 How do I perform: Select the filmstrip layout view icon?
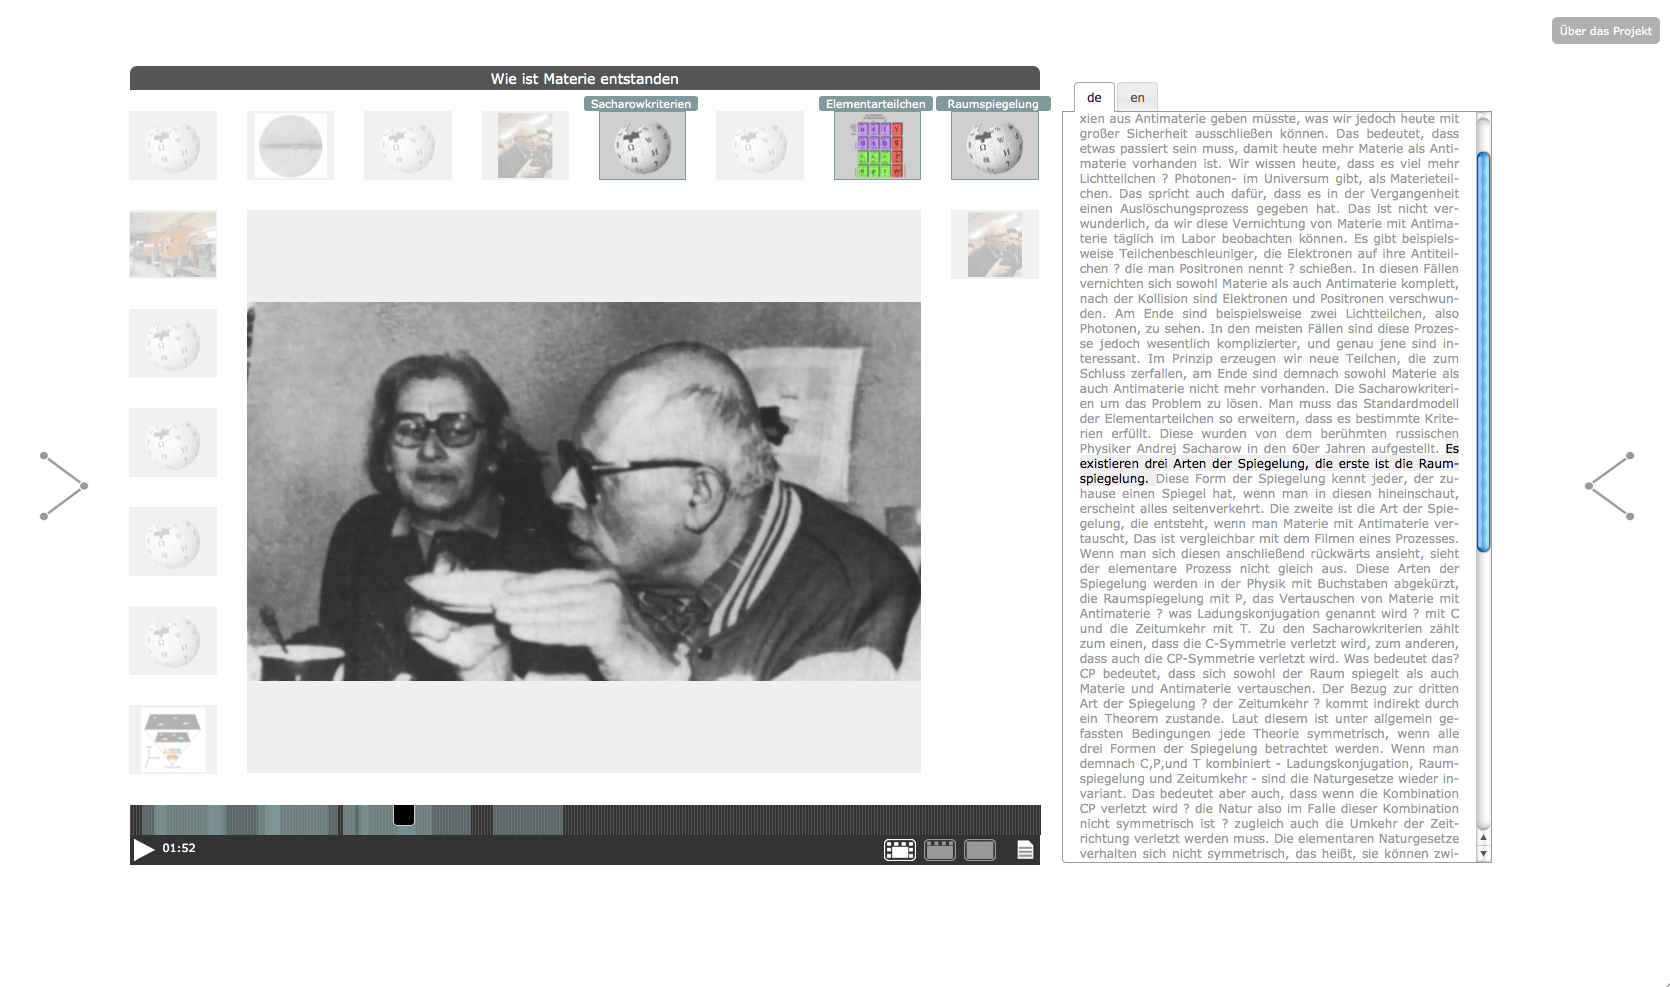[x=899, y=850]
